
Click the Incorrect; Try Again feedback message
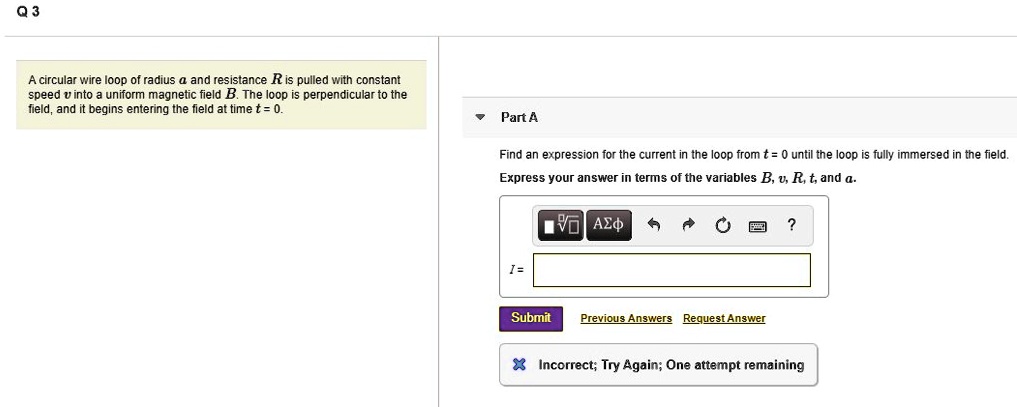671,365
